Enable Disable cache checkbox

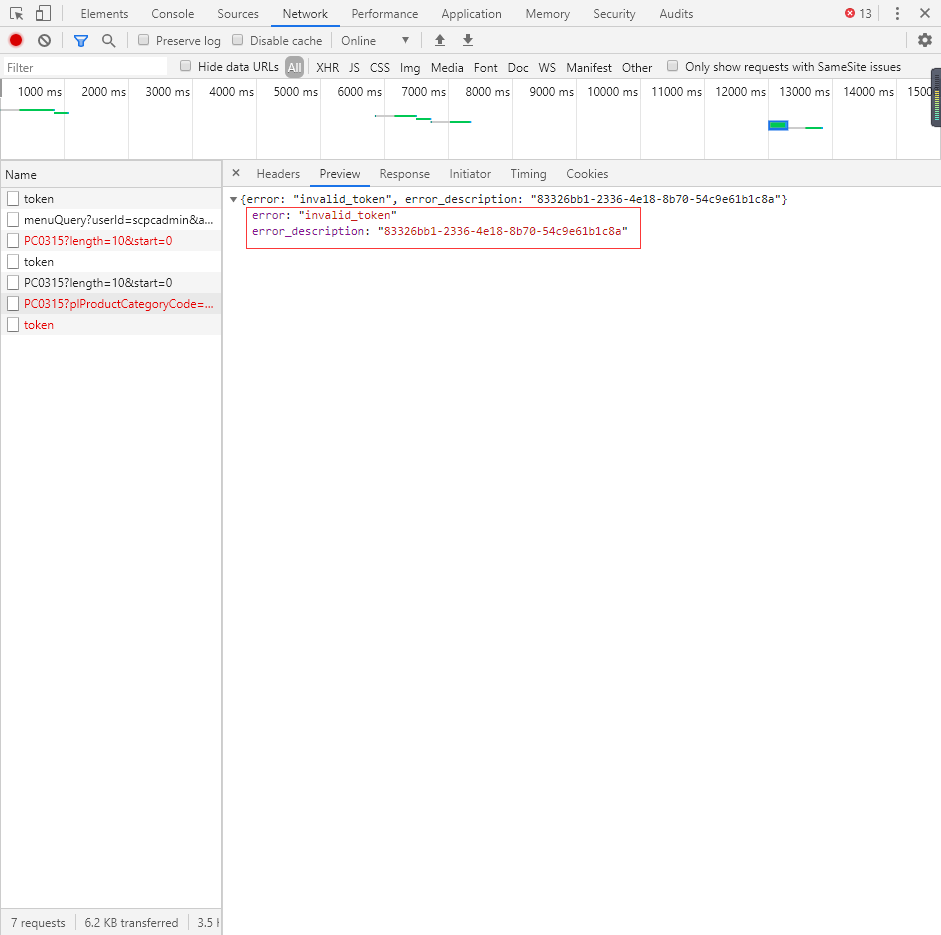[238, 40]
